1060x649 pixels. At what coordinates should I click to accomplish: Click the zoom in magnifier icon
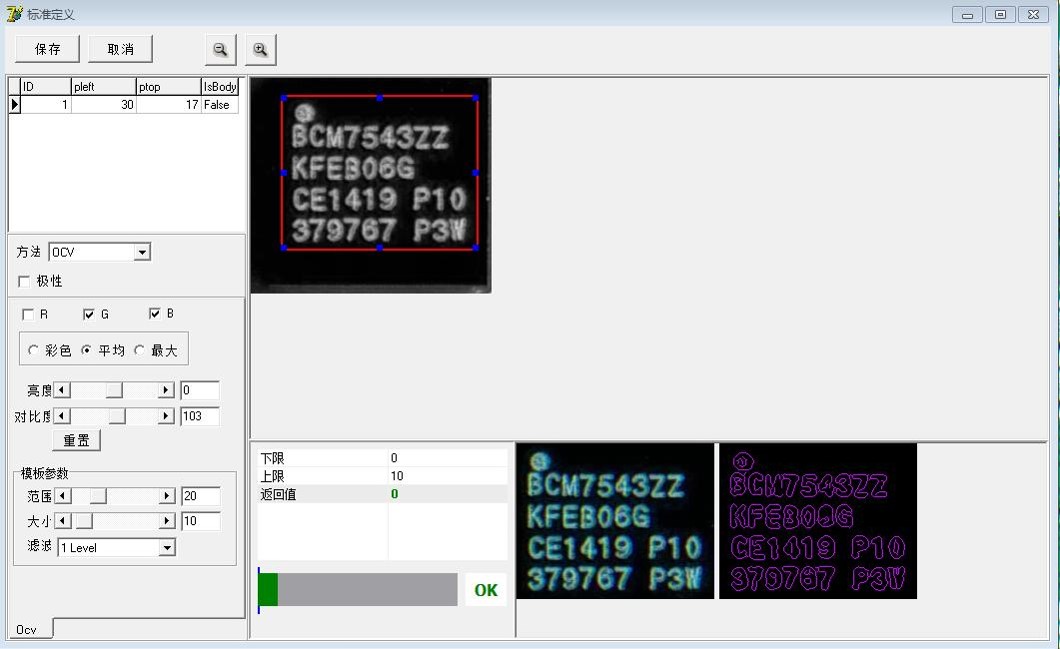[x=260, y=49]
